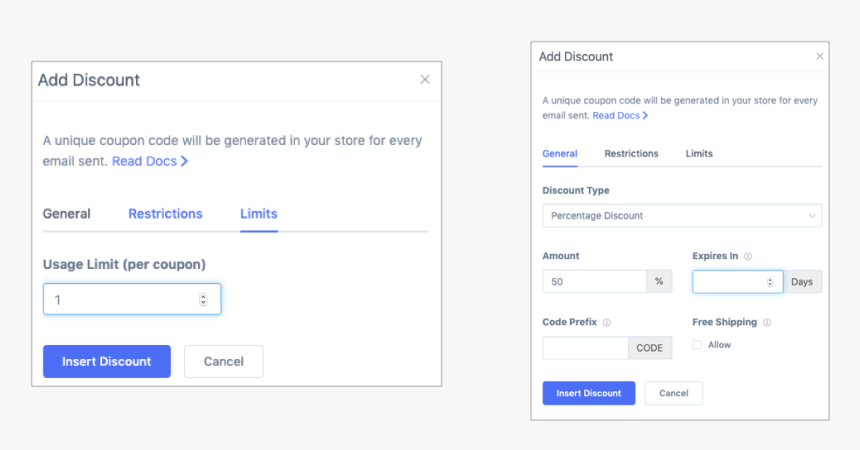Click Insert Discount in left dialog

pyautogui.click(x=106, y=361)
